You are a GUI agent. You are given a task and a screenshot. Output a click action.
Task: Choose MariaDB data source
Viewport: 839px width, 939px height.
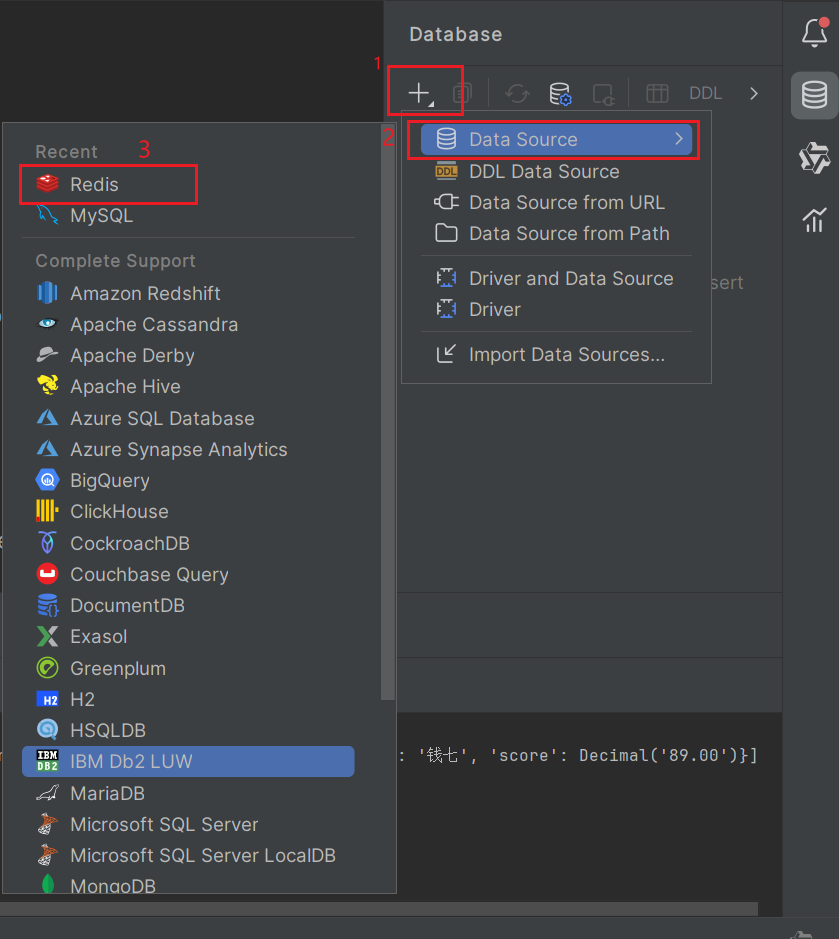click(188, 793)
